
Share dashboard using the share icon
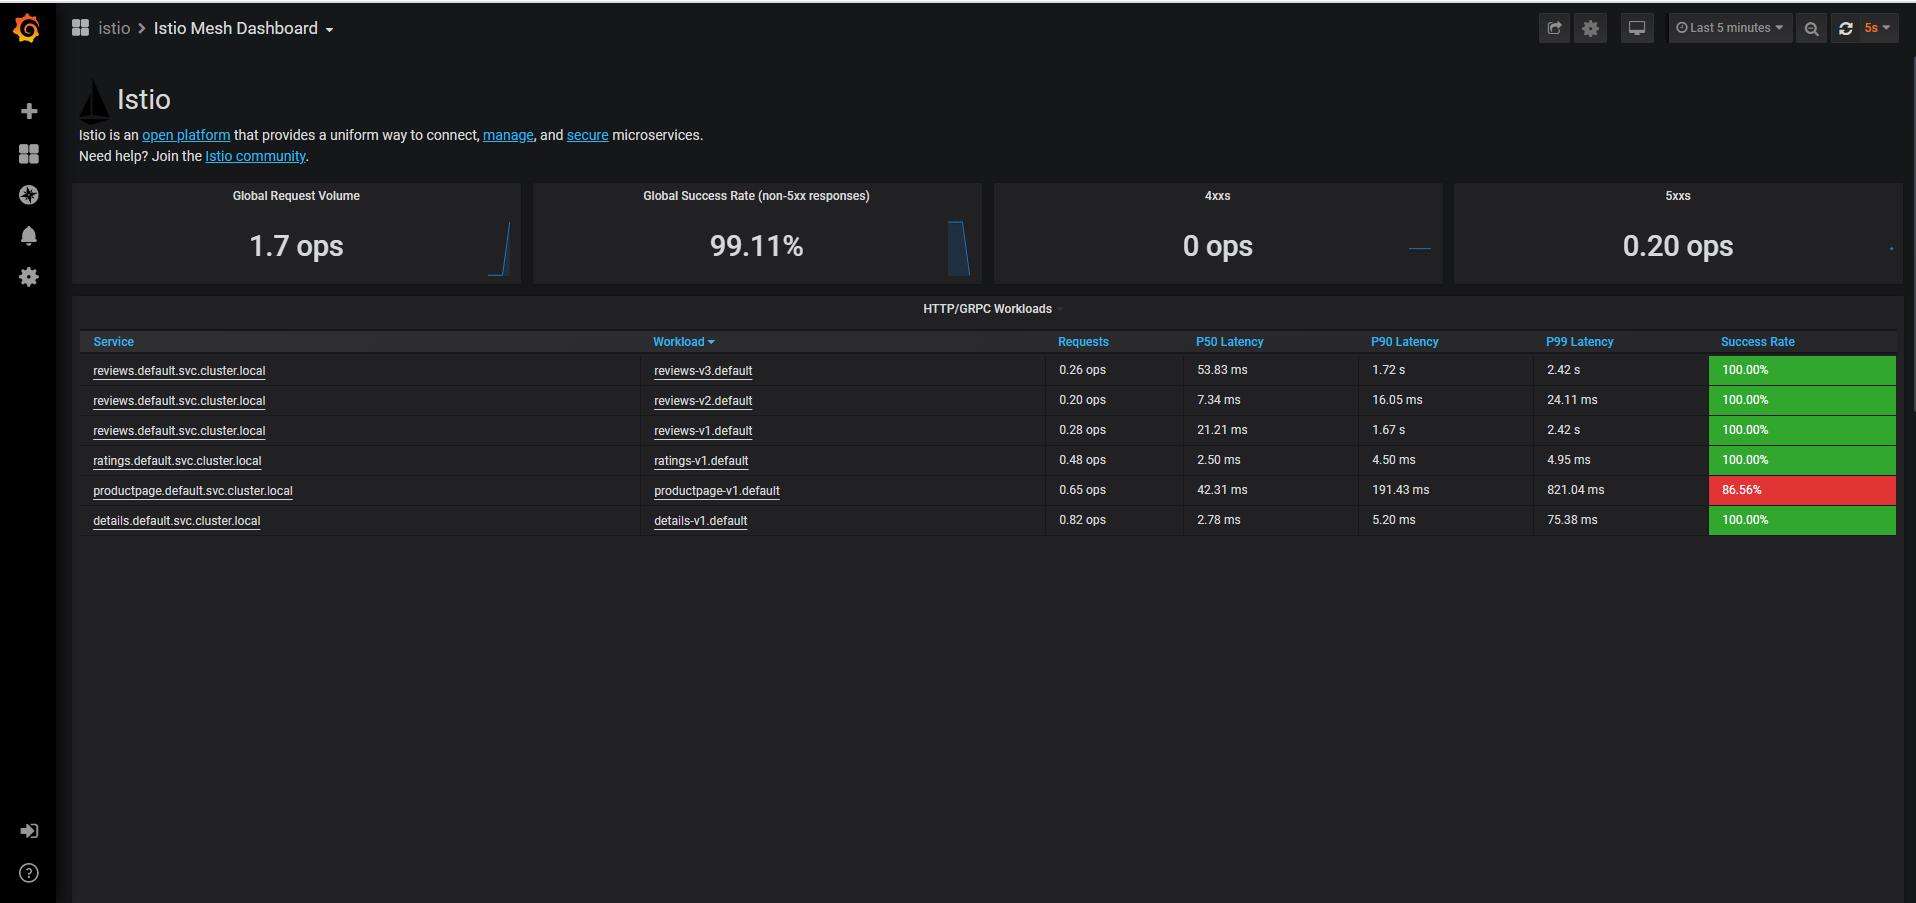point(1554,28)
